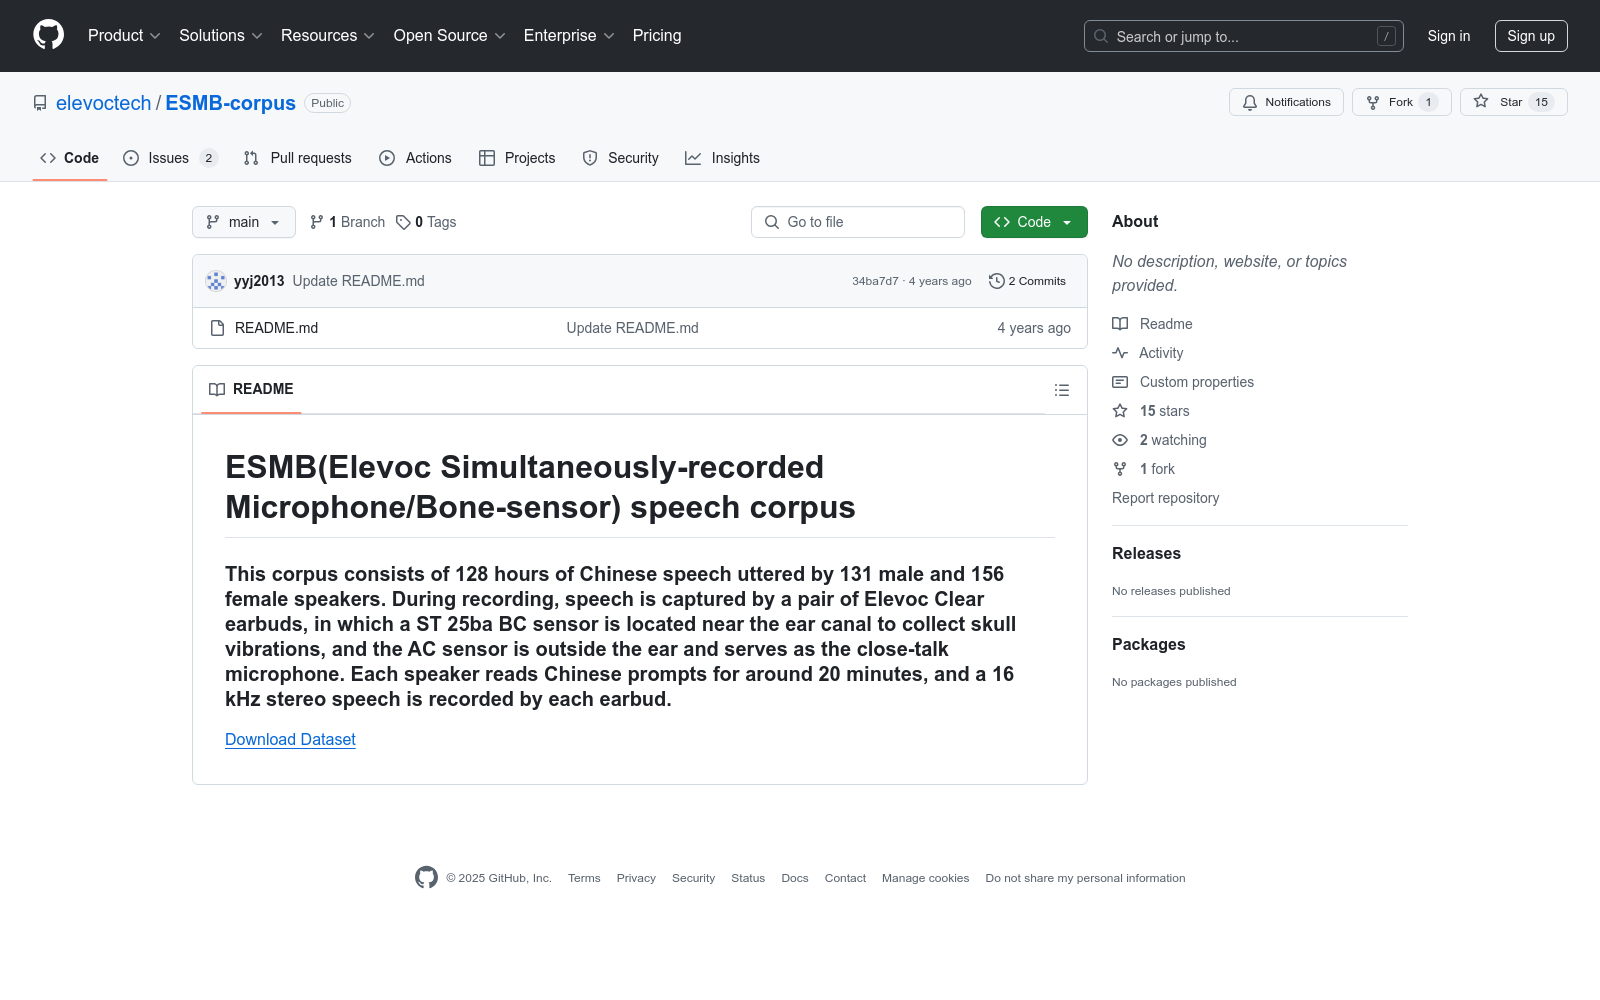This screenshot has width=1600, height=1000.
Task: Open Update README.md commit message in file row
Action: (632, 328)
